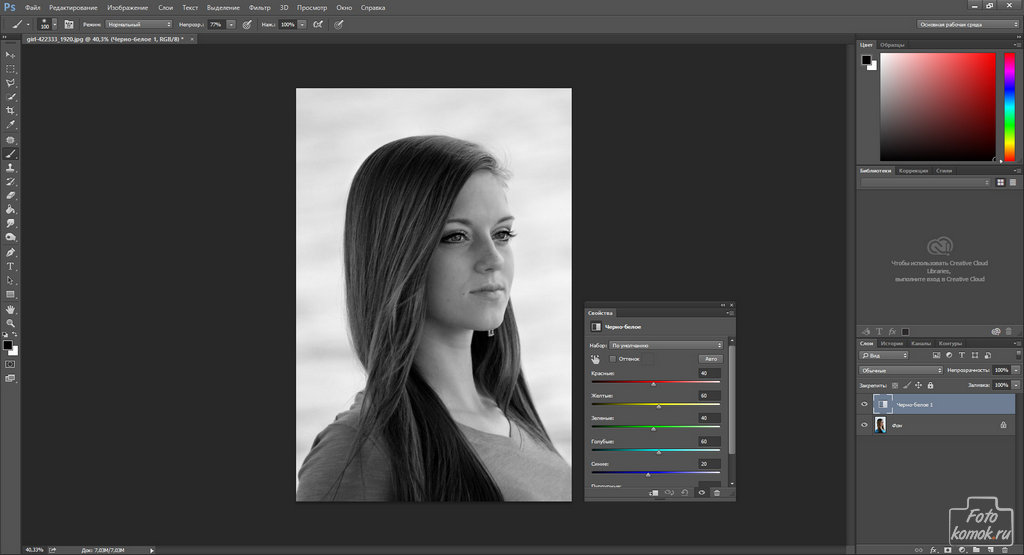The height and width of the screenshot is (555, 1024).
Task: Select the Lasso tool
Action: [10, 83]
